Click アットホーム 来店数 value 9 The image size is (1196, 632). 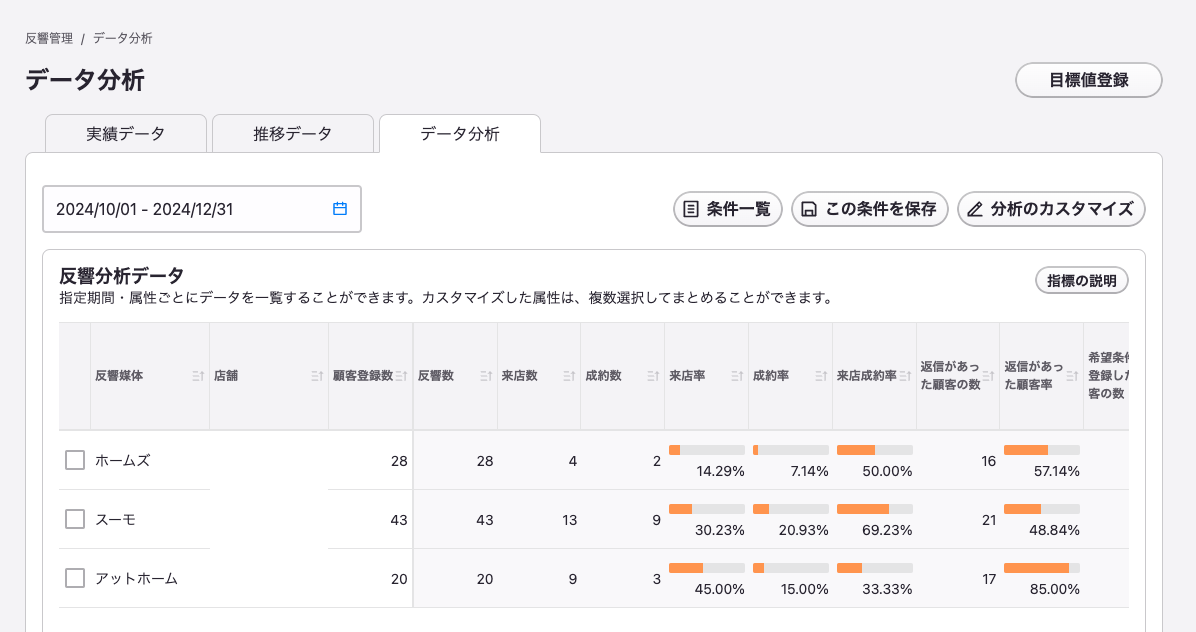pyautogui.click(x=573, y=579)
